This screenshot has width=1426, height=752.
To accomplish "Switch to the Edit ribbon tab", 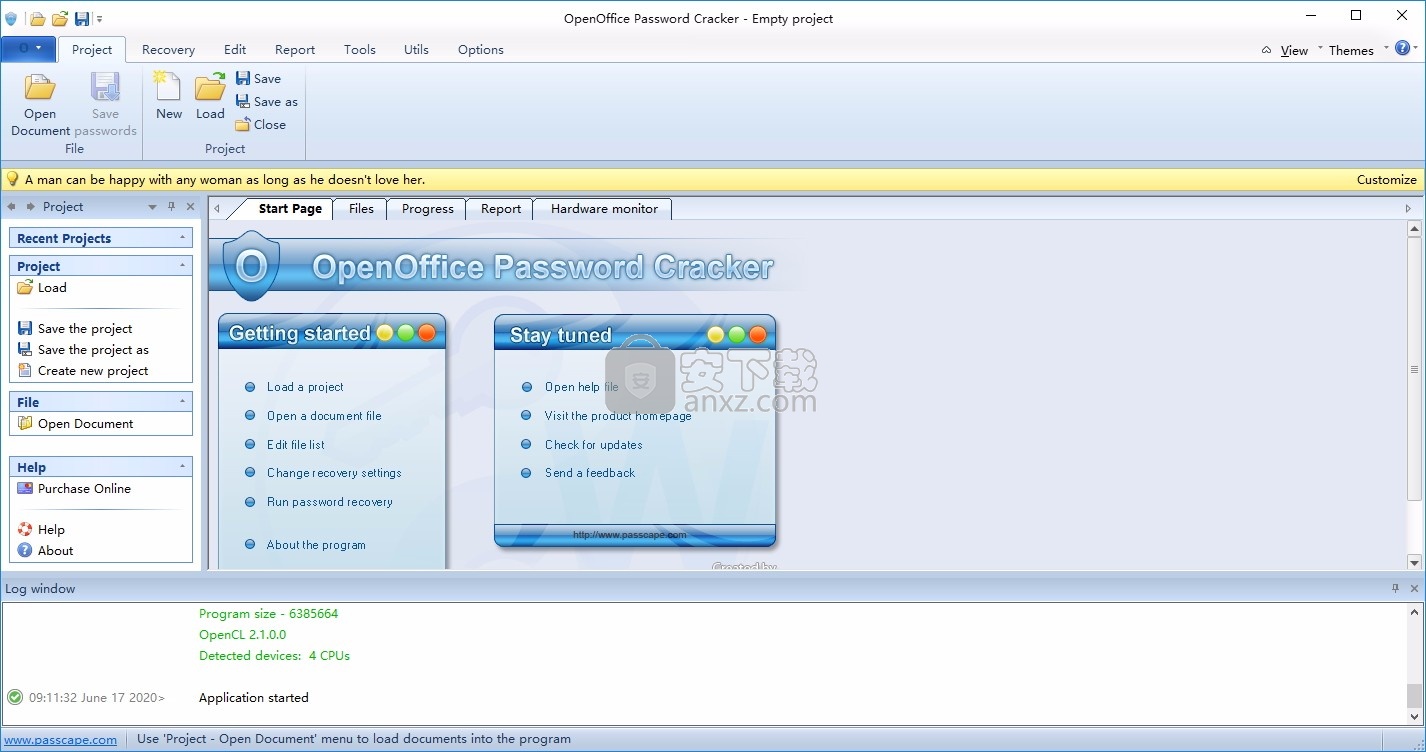I will coord(235,49).
